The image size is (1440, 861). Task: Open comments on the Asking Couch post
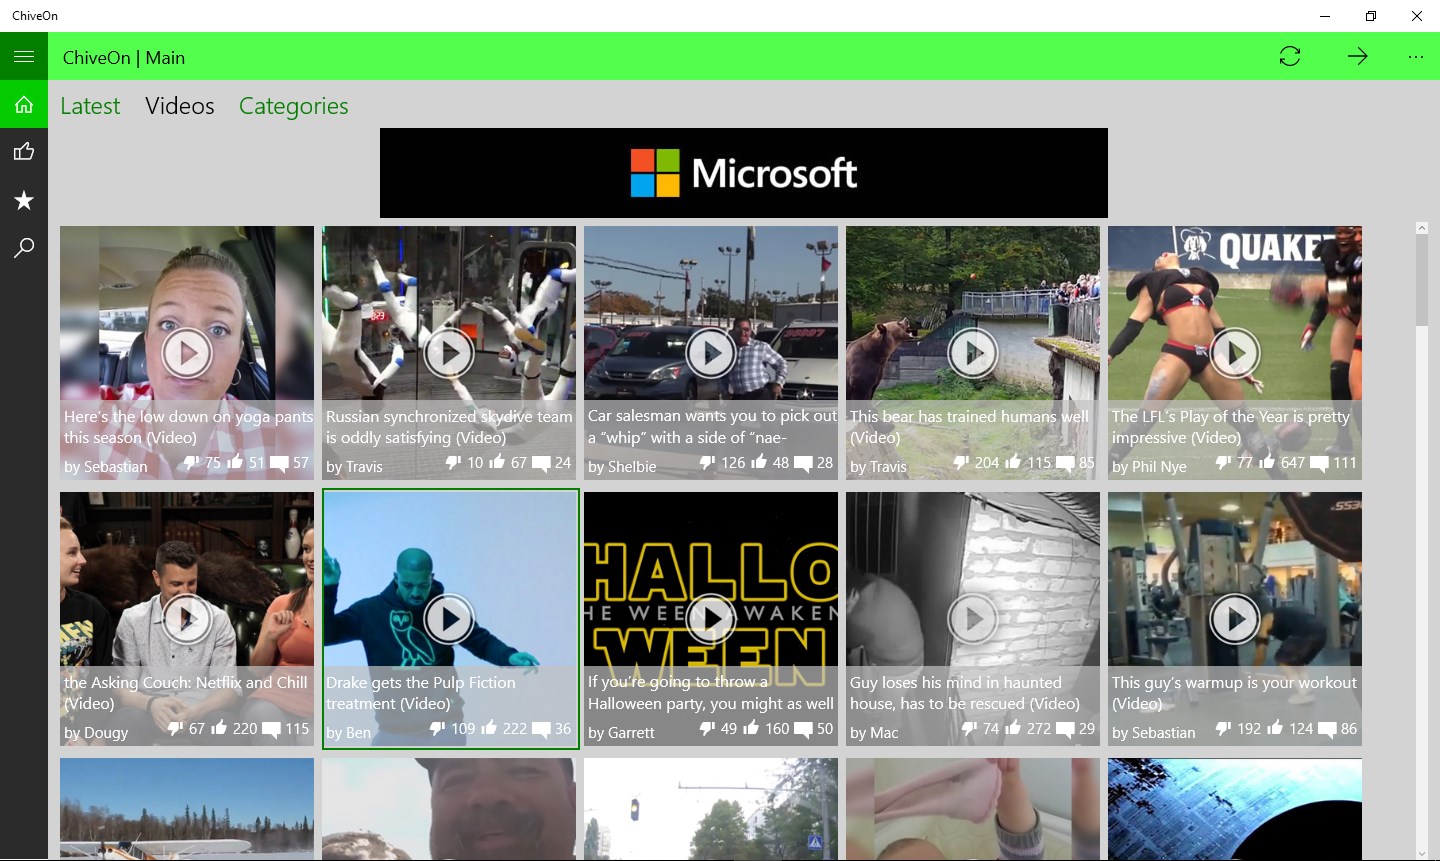[x=271, y=729]
